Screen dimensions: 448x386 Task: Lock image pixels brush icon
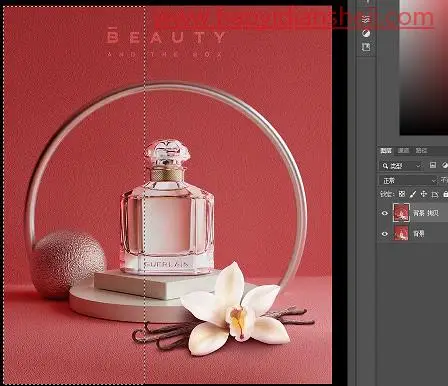pos(413,194)
